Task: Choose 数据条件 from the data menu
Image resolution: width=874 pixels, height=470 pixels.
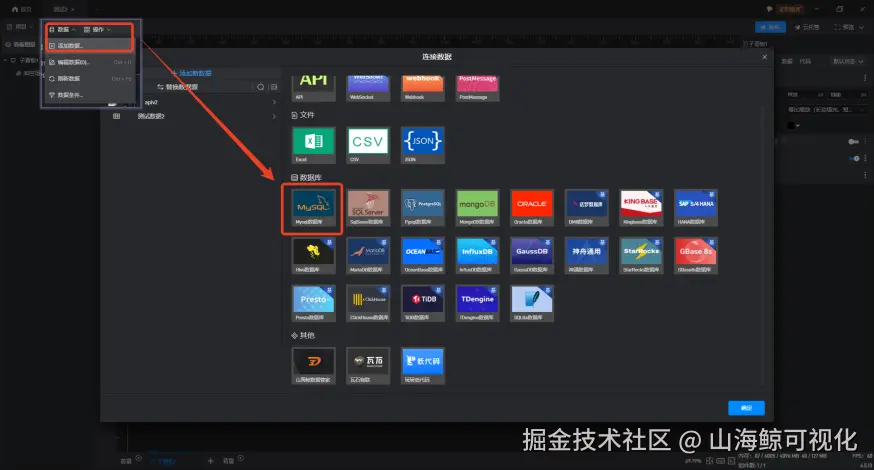Action: [x=89, y=95]
